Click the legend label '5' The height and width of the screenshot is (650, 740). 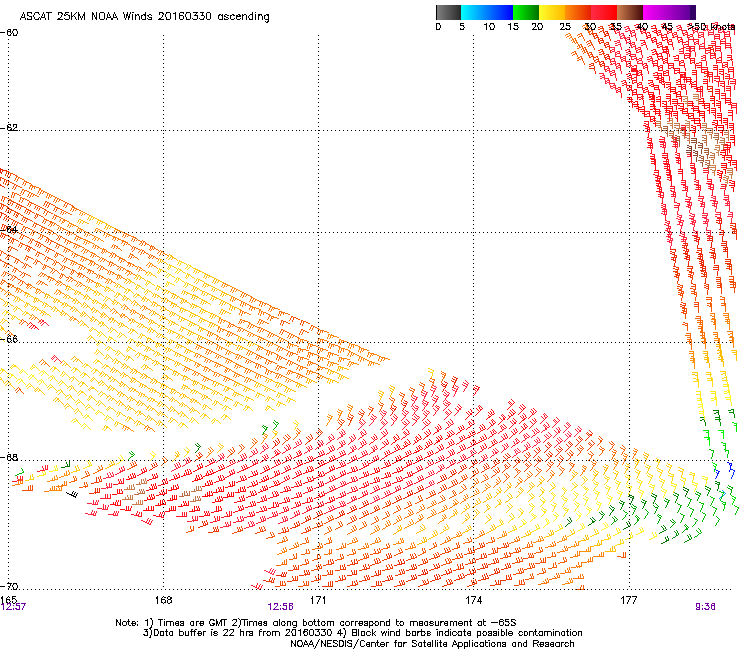[462, 27]
